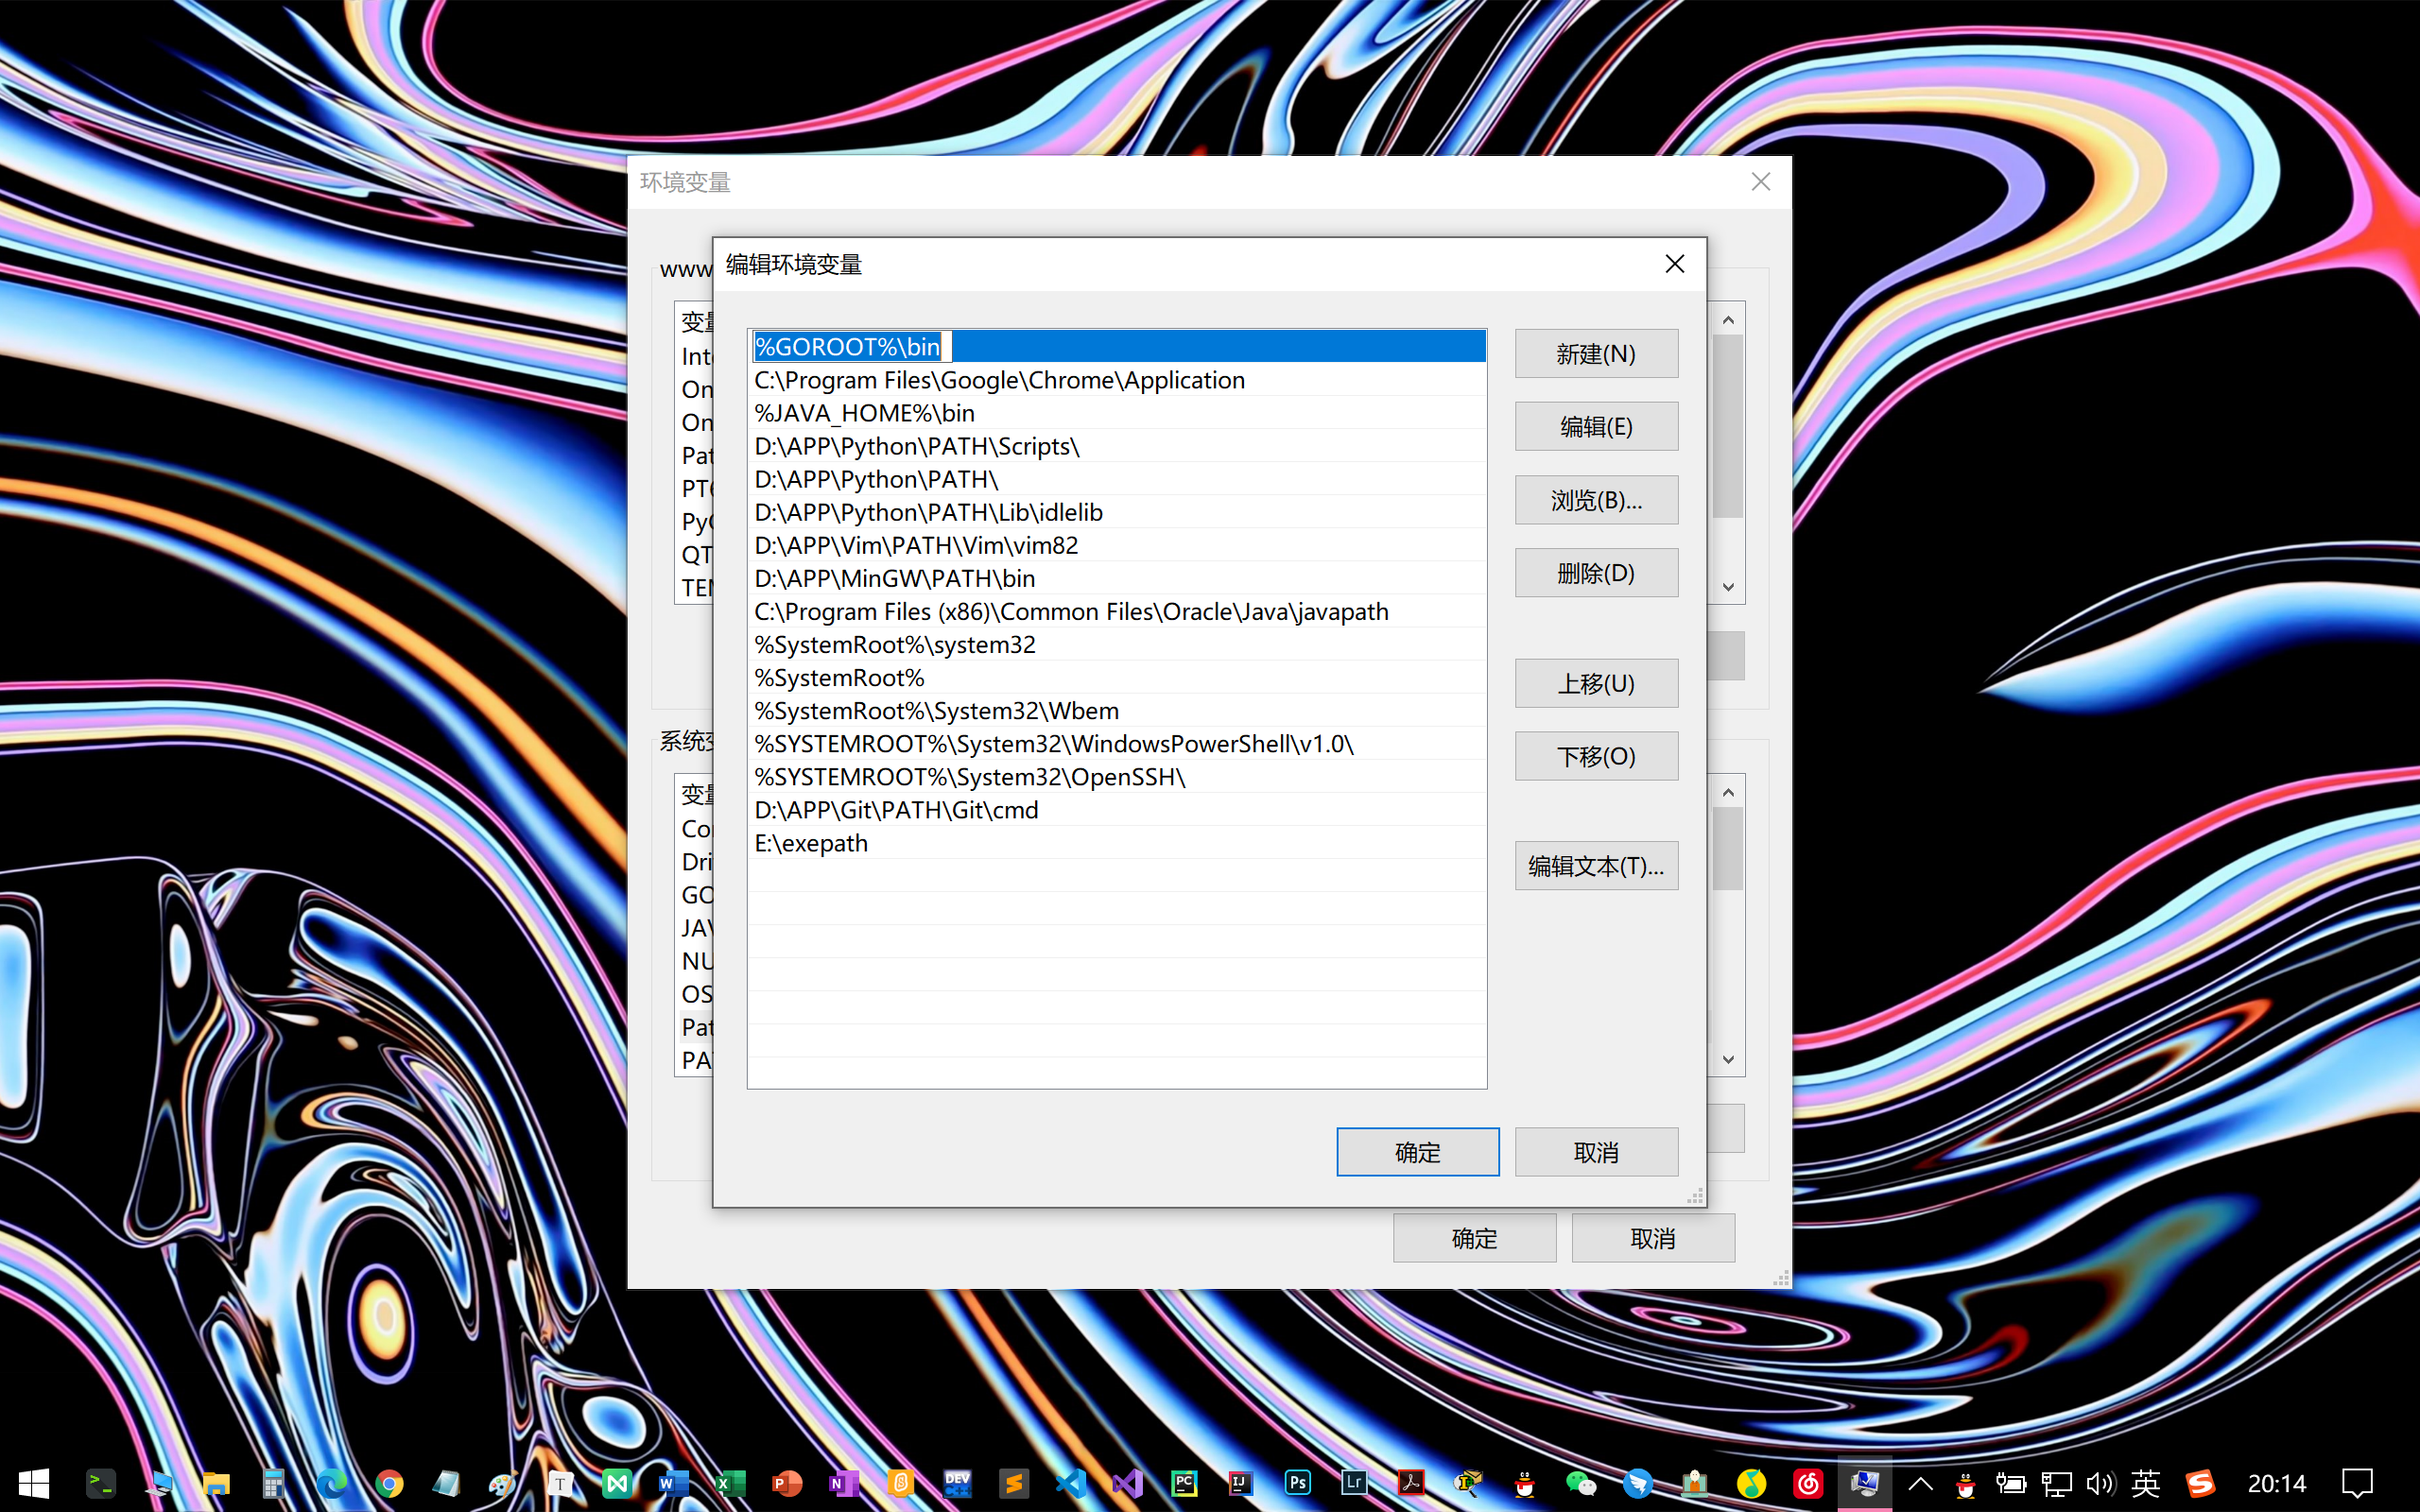Open PyCharm from the taskbar
This screenshot has width=2420, height=1512.
click(1184, 1483)
